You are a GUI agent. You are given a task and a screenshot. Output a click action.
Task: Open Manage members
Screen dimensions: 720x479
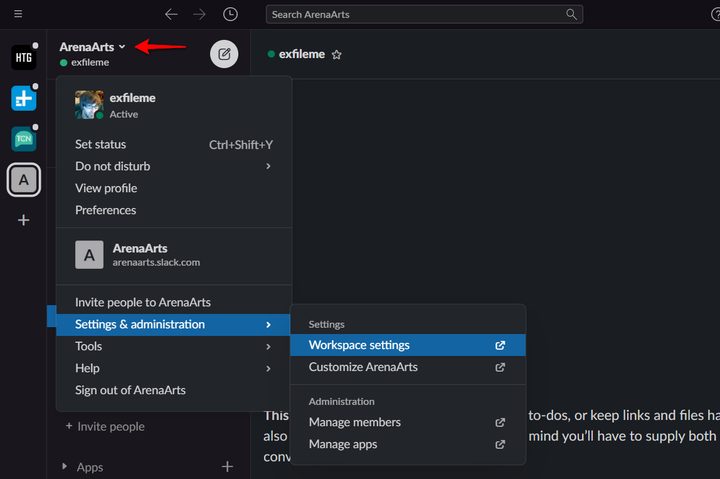[408, 422]
